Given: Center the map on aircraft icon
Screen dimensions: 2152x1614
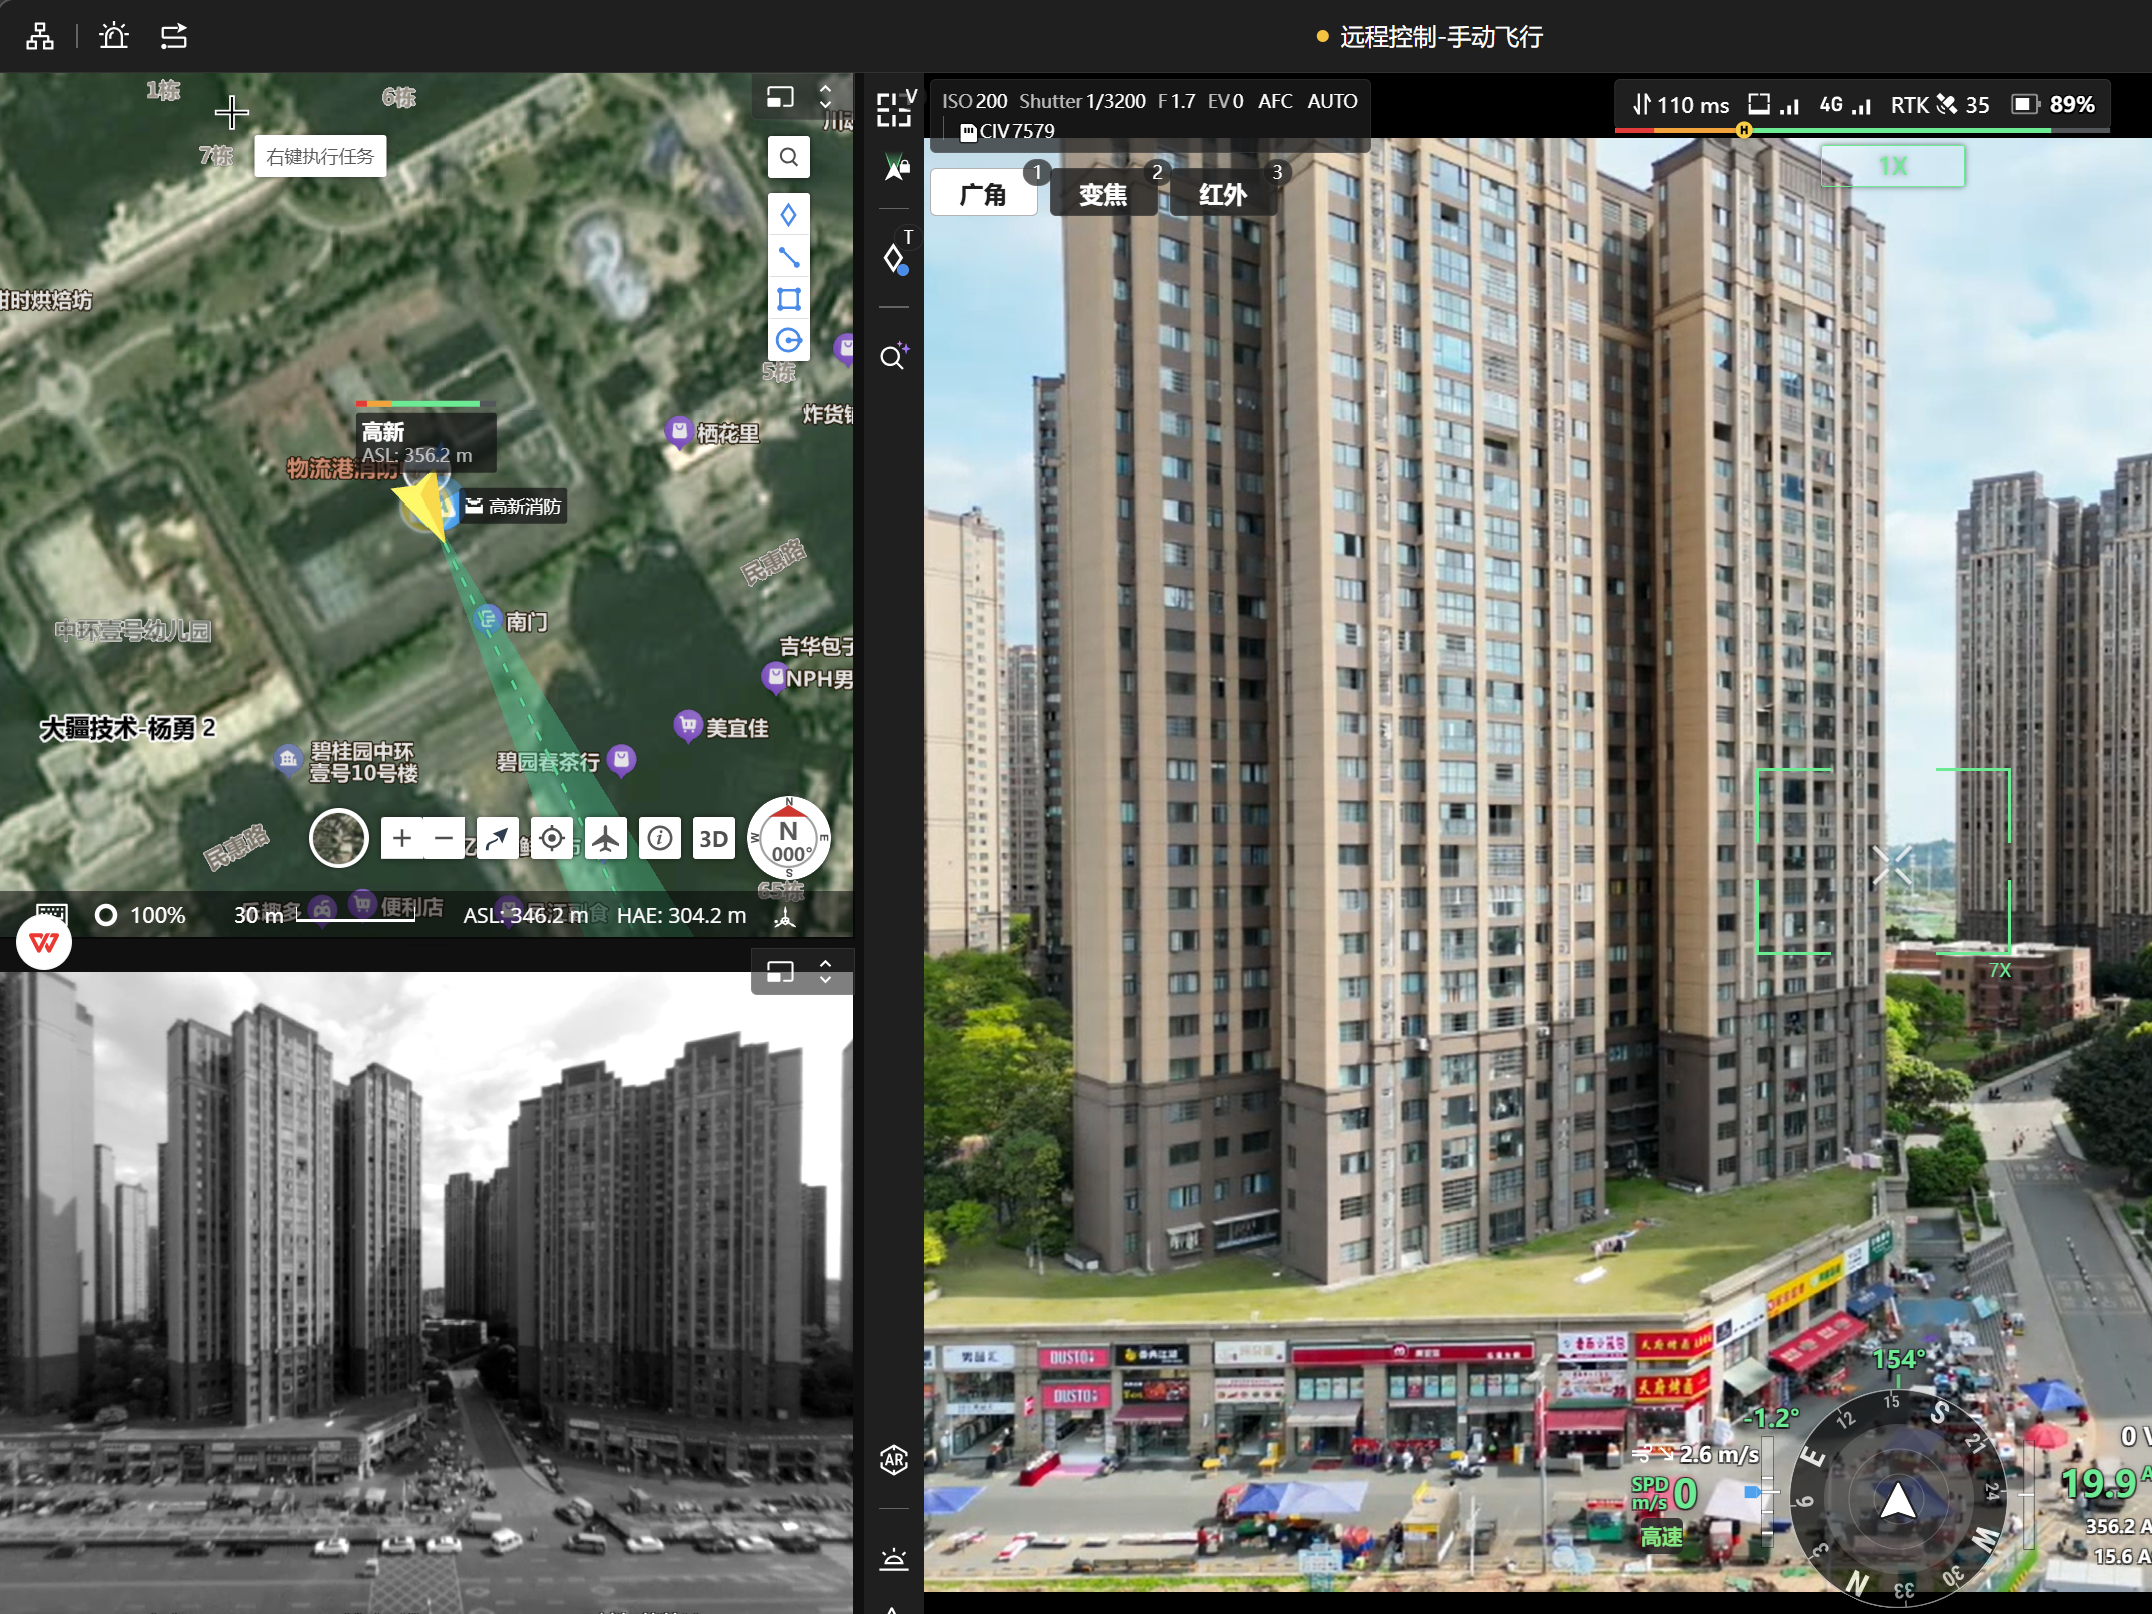Looking at the screenshot, I should [x=606, y=839].
